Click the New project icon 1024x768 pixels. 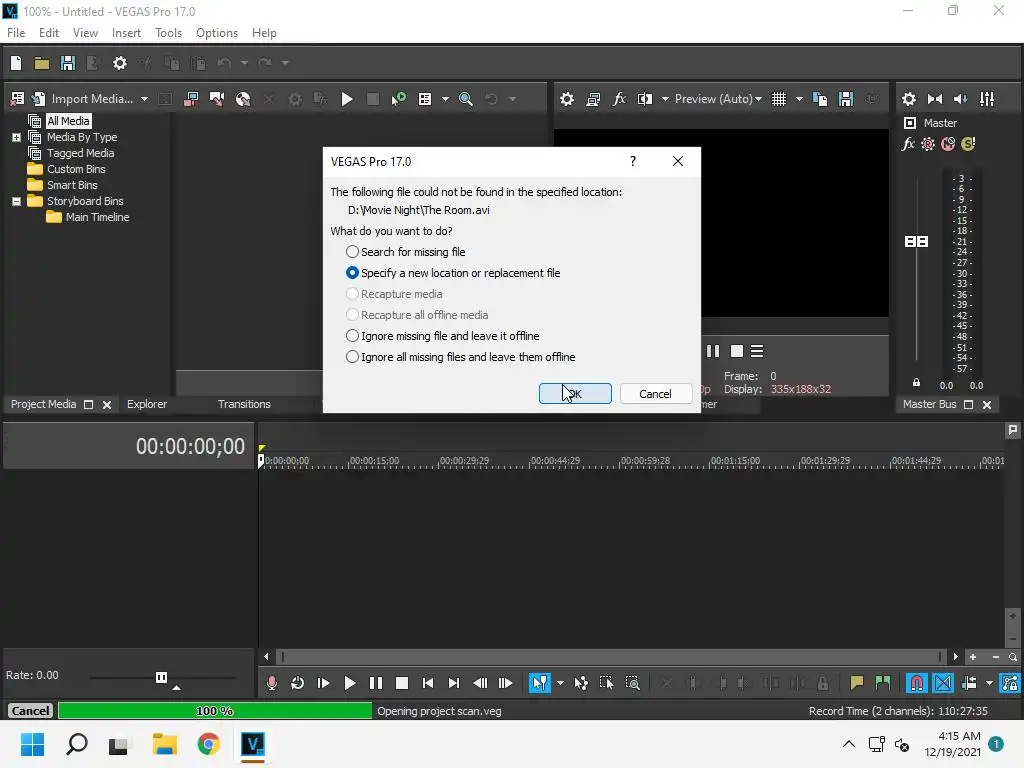coord(16,63)
